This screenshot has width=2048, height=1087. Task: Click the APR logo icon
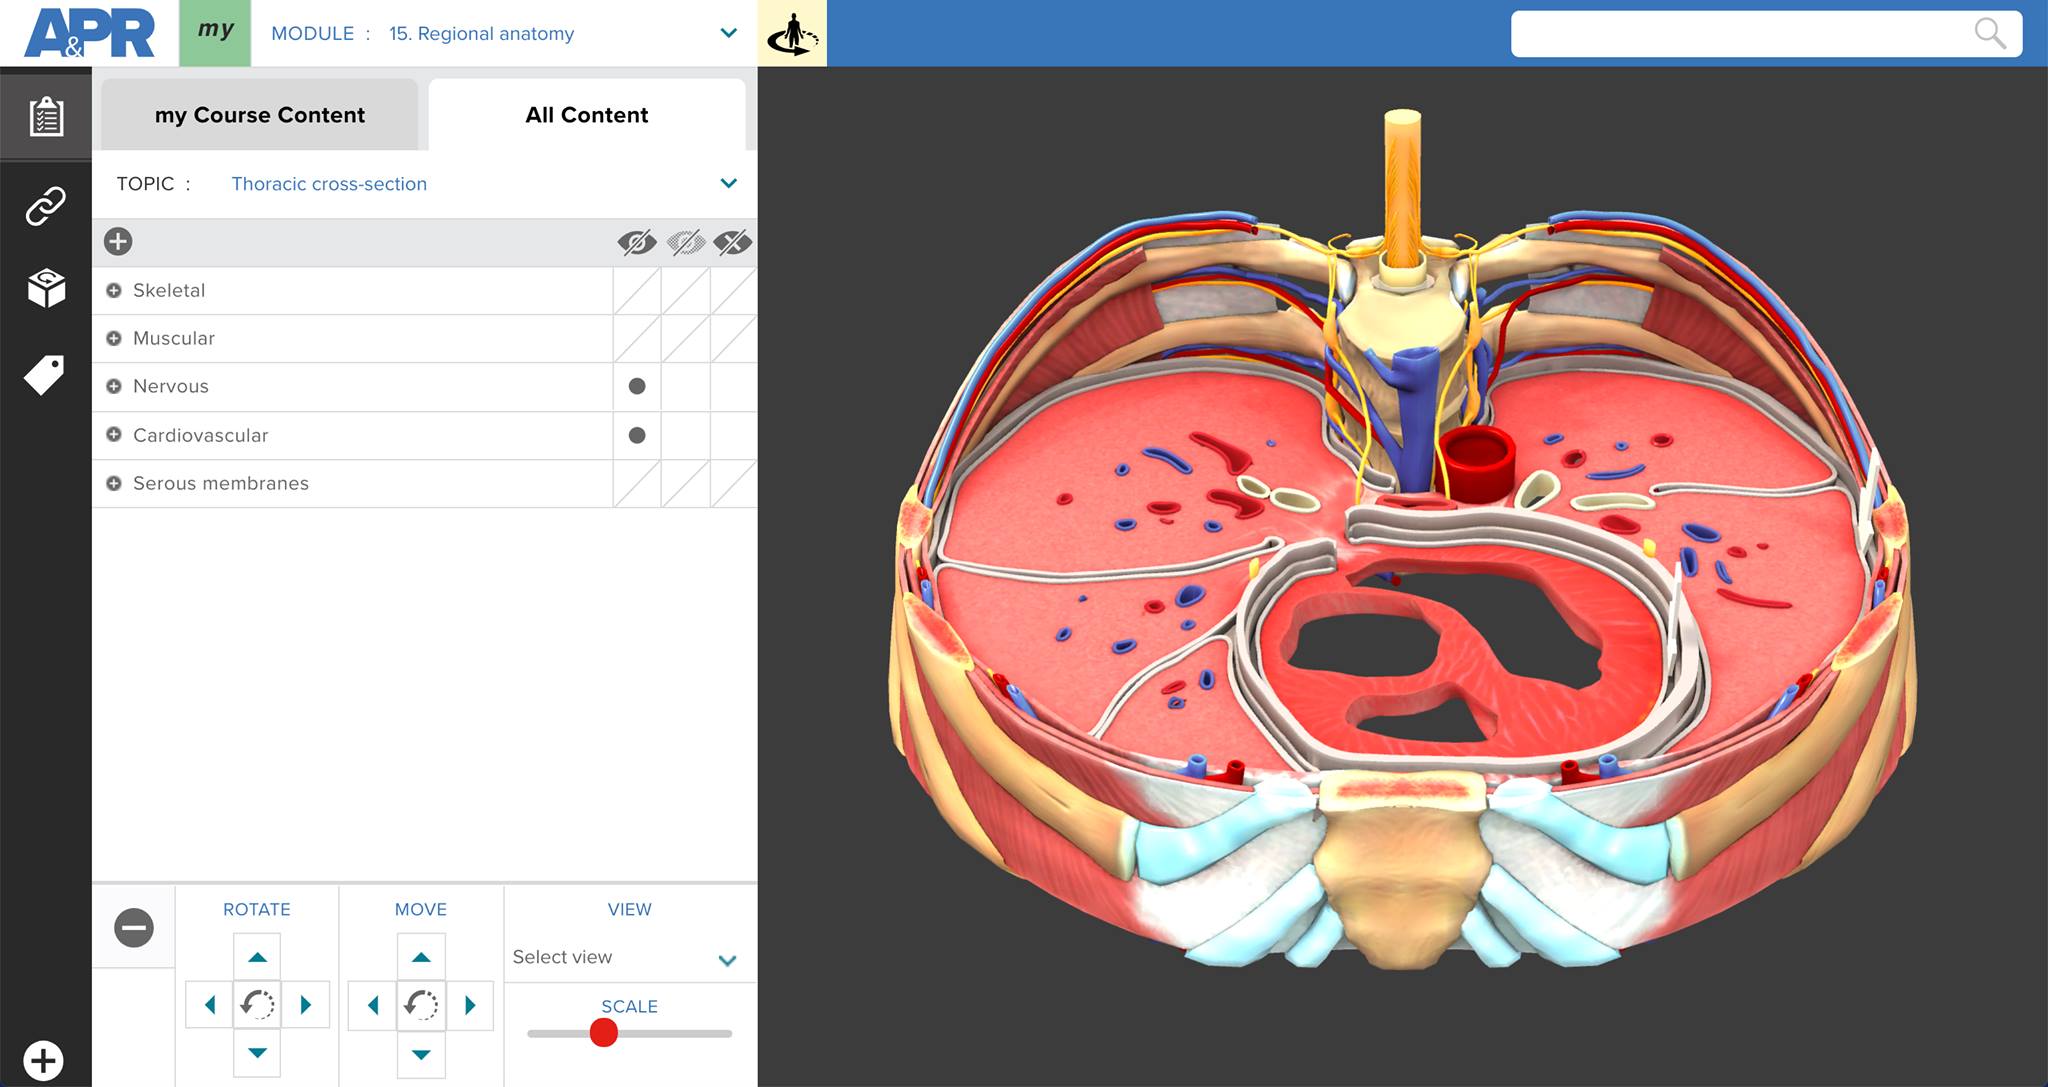point(90,33)
